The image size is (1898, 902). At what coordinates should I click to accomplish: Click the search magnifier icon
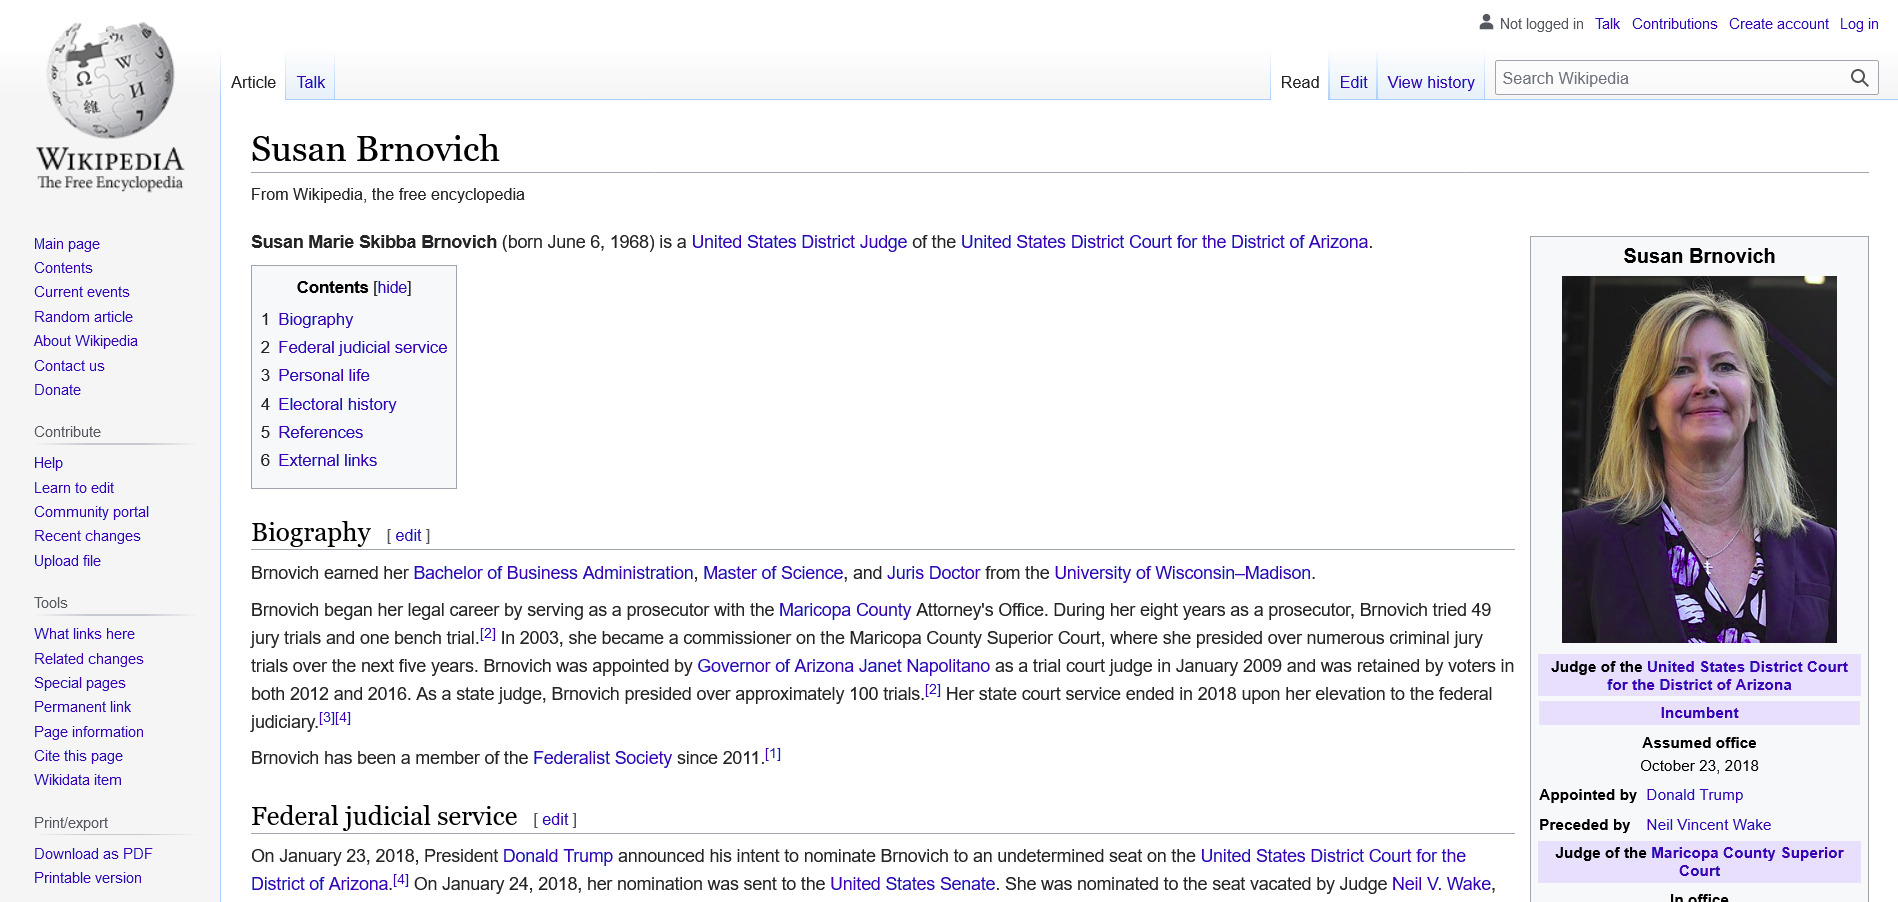tap(1859, 78)
